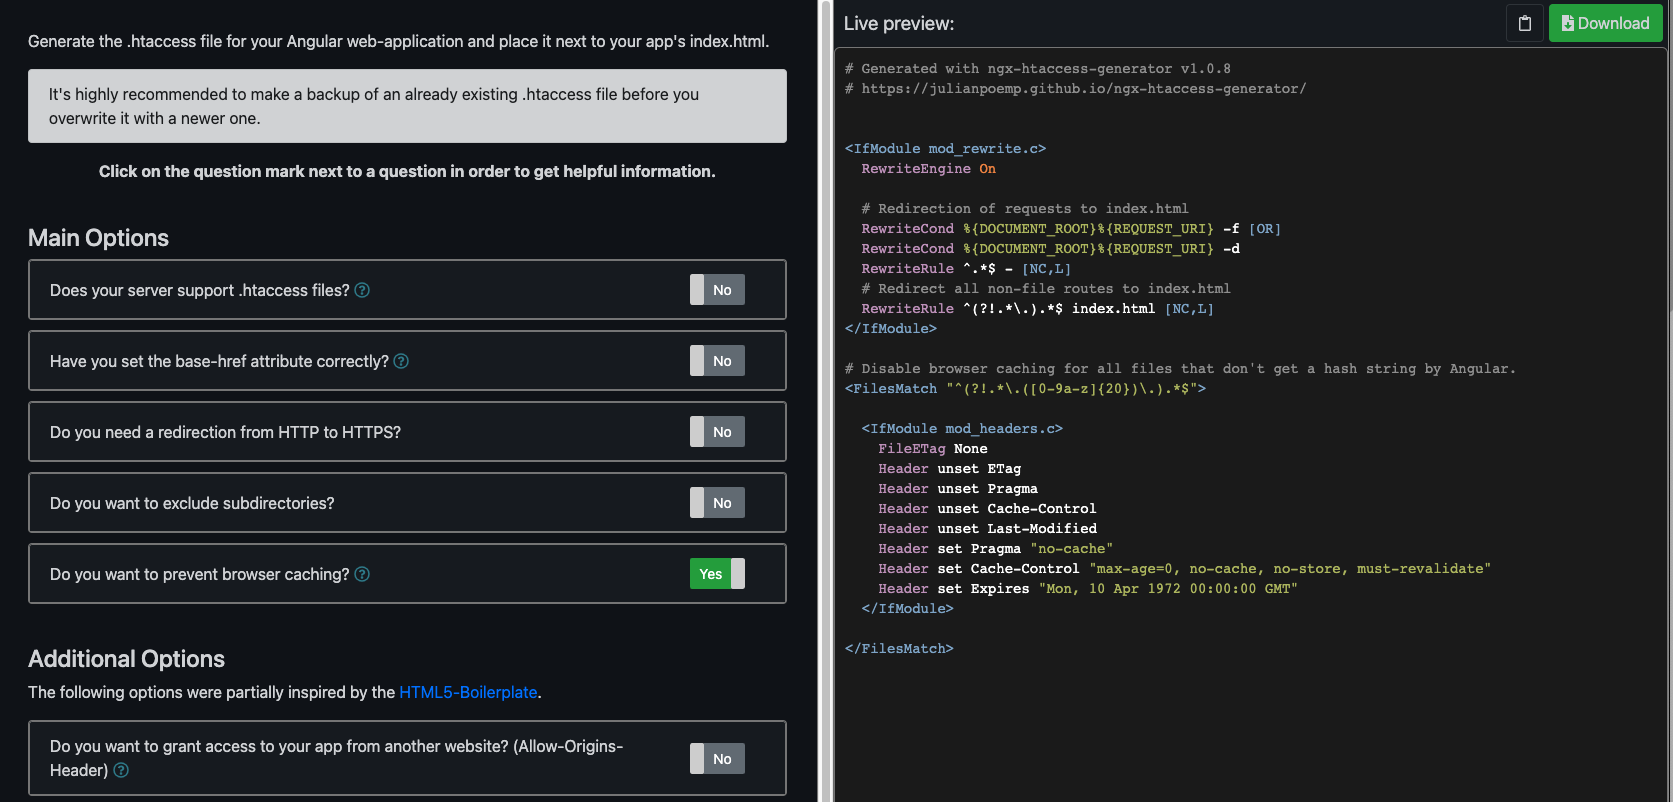Click 'Header unset Cache-Control' line
The width and height of the screenshot is (1673, 802).
tap(987, 509)
